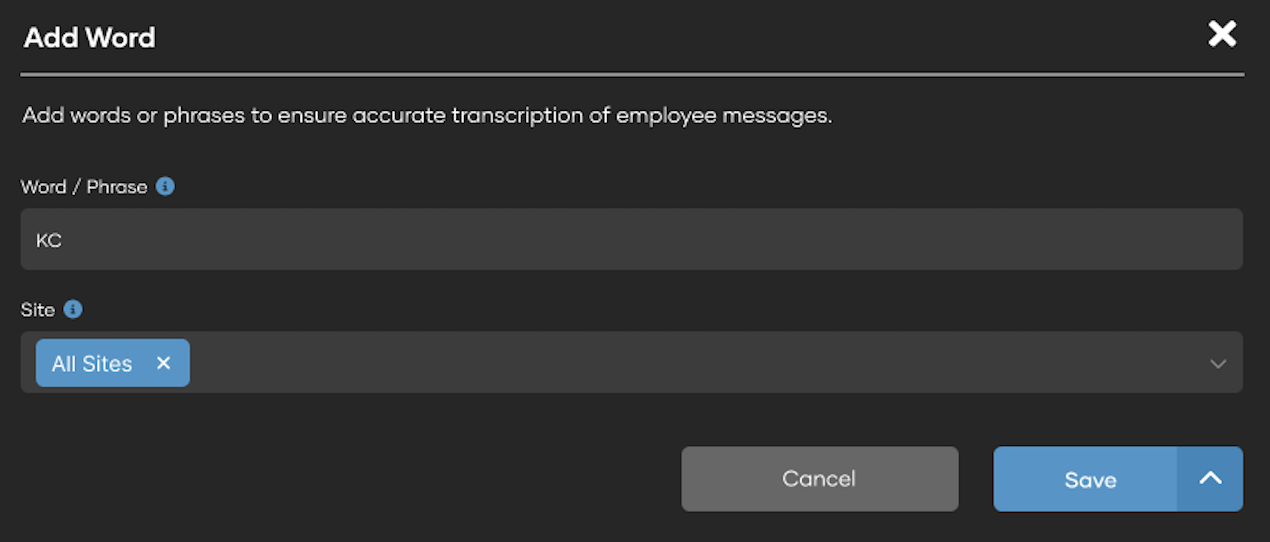Open the Site multi-select combo box

tap(631, 362)
